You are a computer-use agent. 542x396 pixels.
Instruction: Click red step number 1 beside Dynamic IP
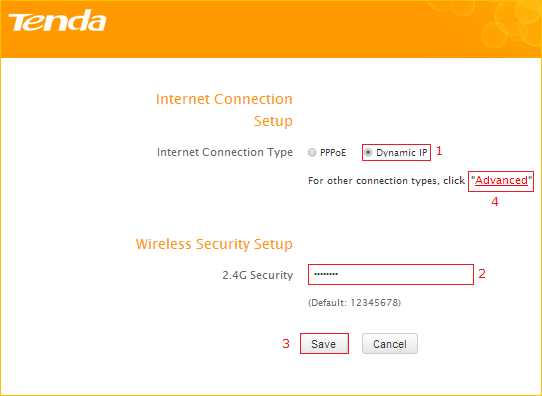coord(439,151)
